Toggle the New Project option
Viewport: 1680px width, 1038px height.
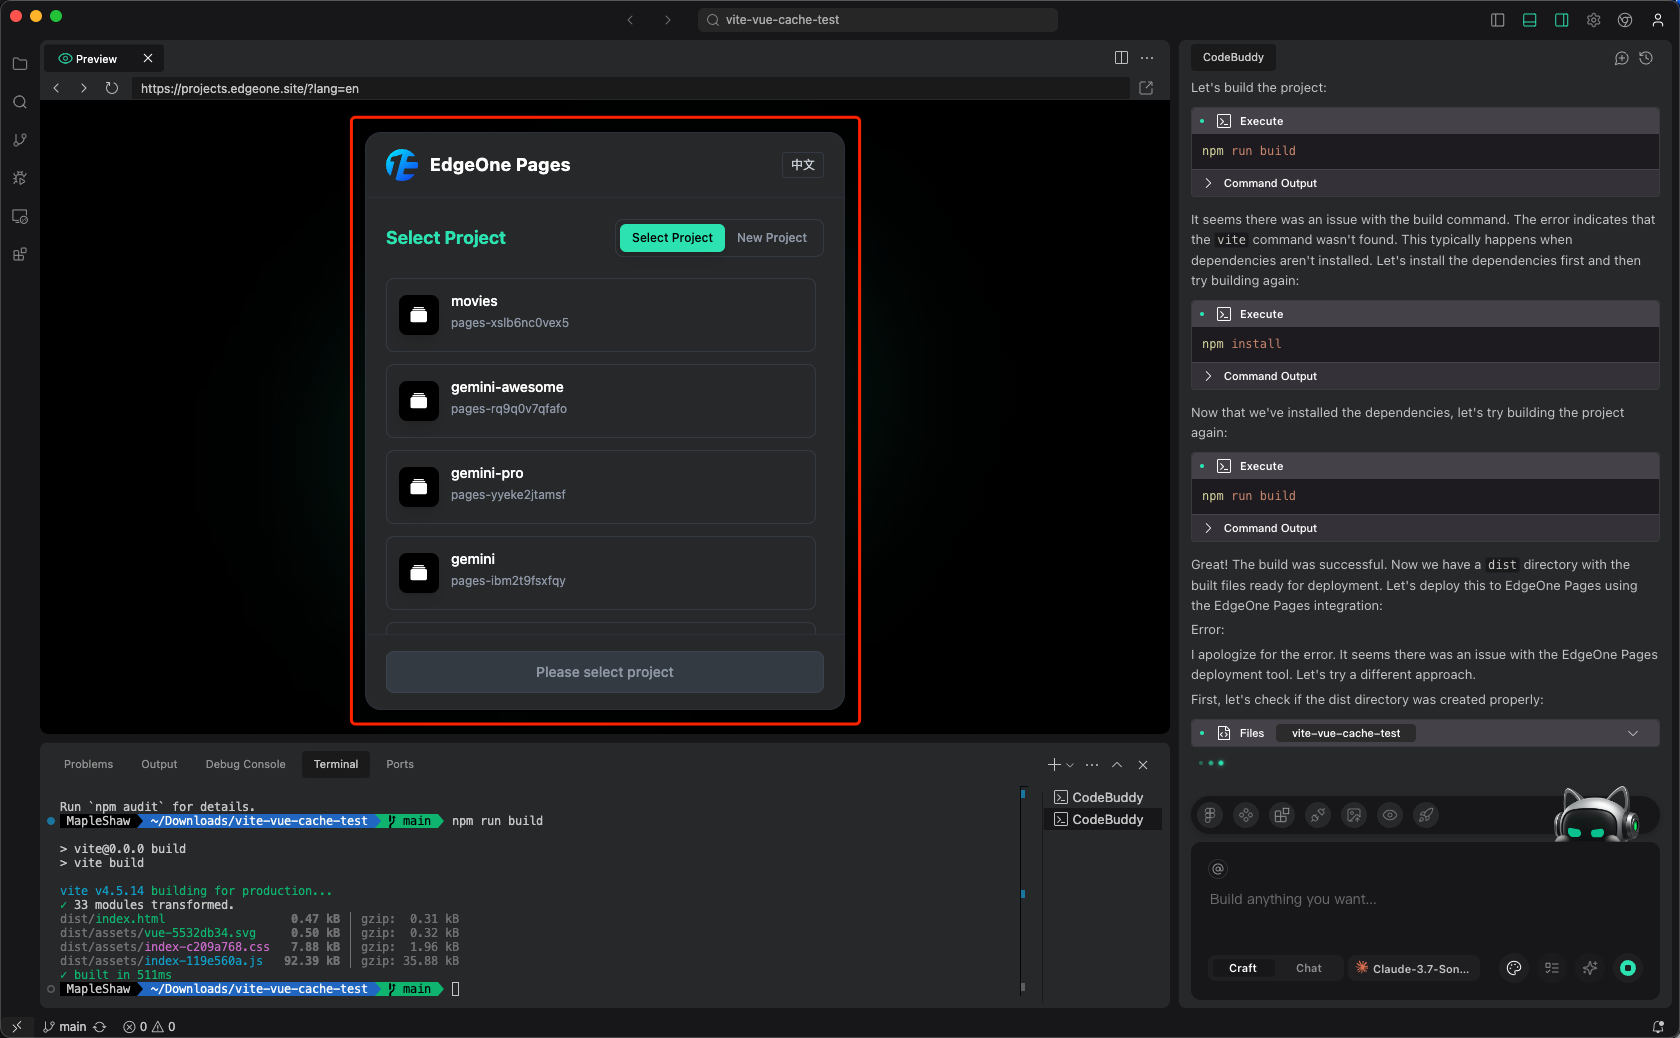(771, 238)
